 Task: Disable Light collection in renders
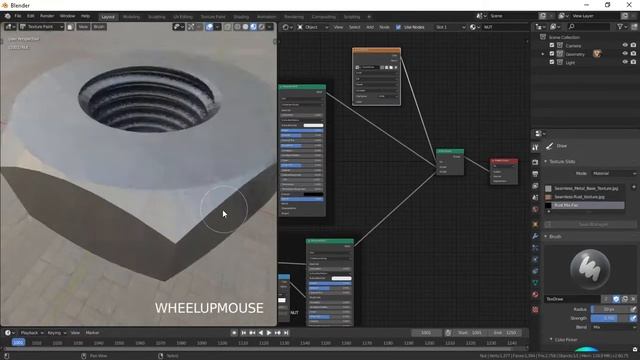(633, 62)
